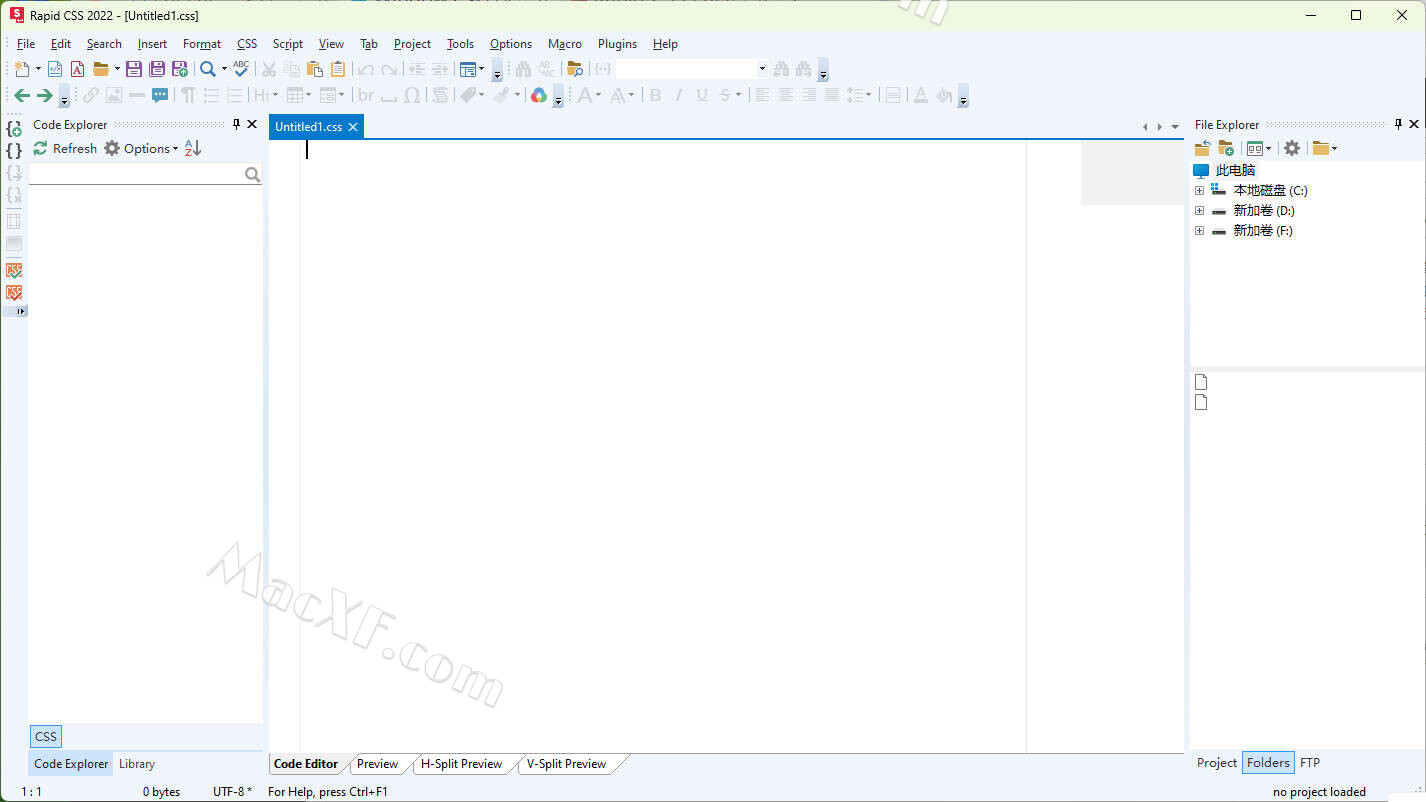Toggle the Code Explorer pin
Viewport: 1426px width, 802px height.
[x=237, y=124]
